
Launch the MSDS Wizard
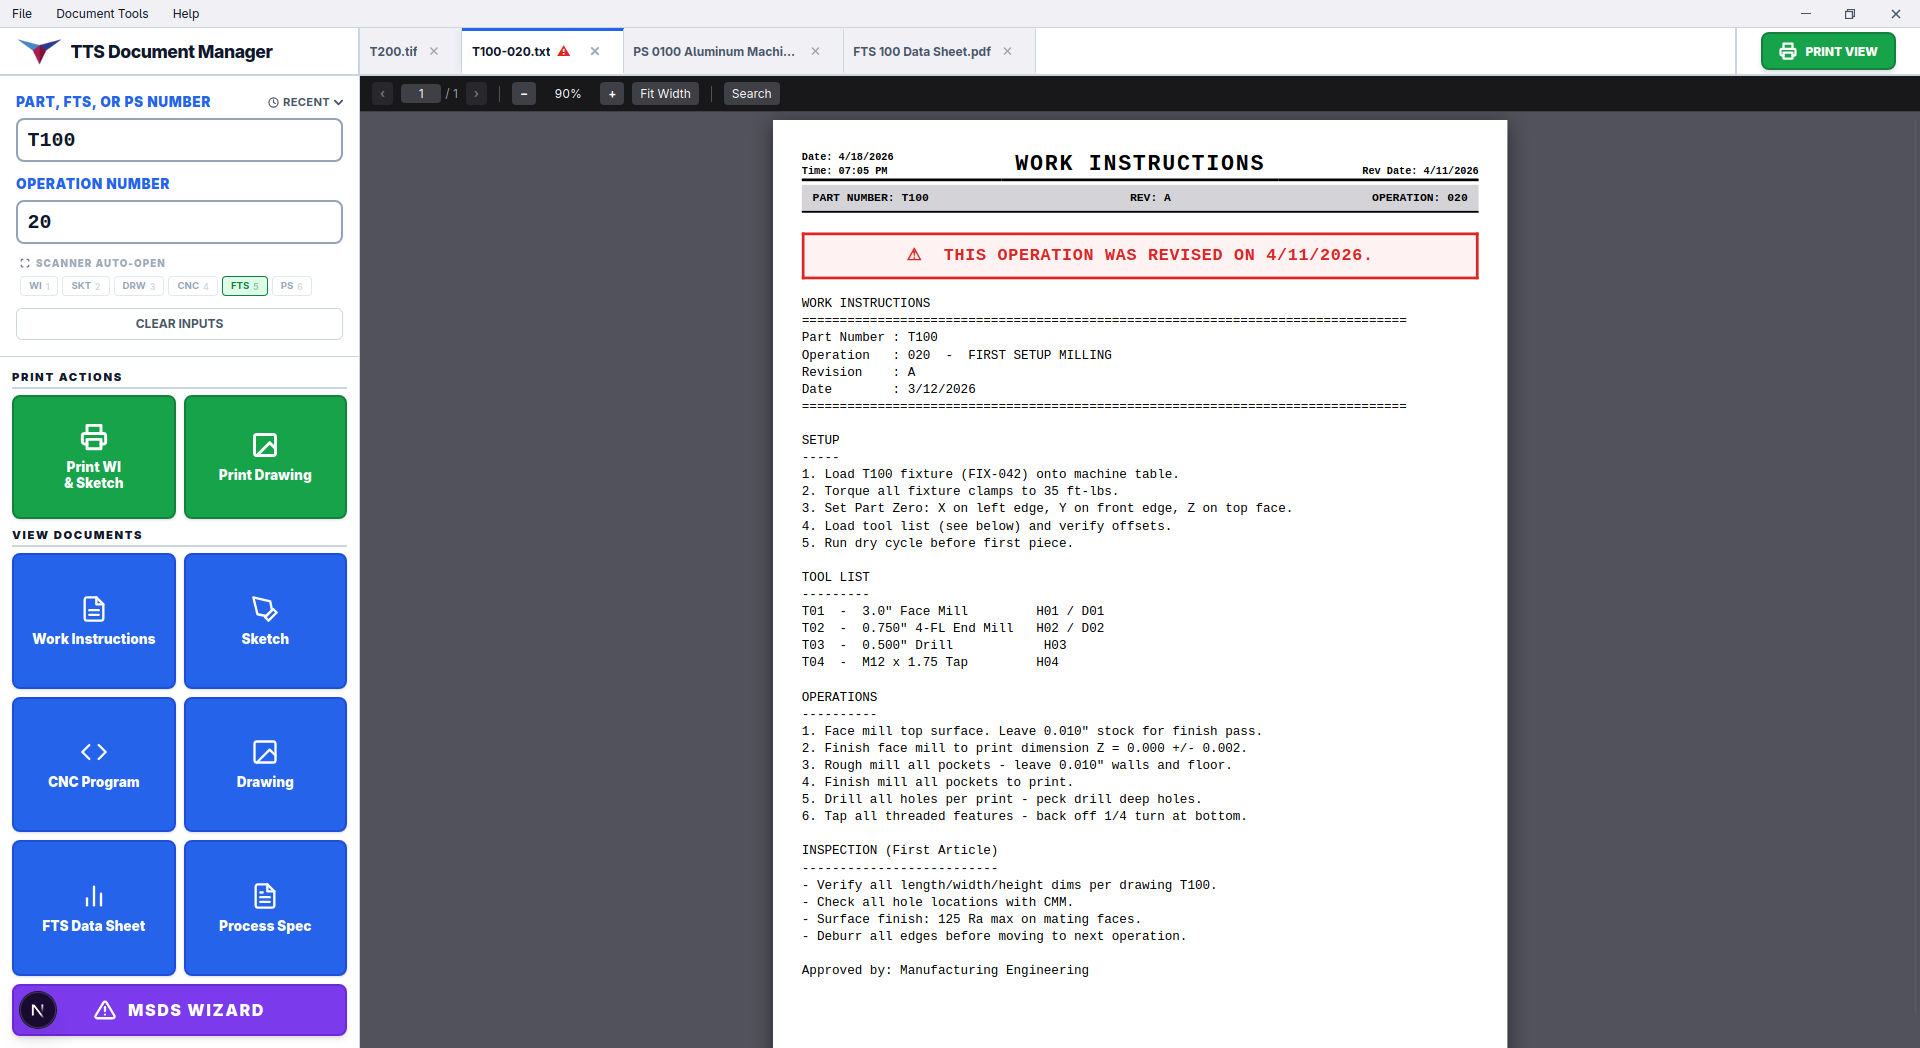coord(178,1009)
